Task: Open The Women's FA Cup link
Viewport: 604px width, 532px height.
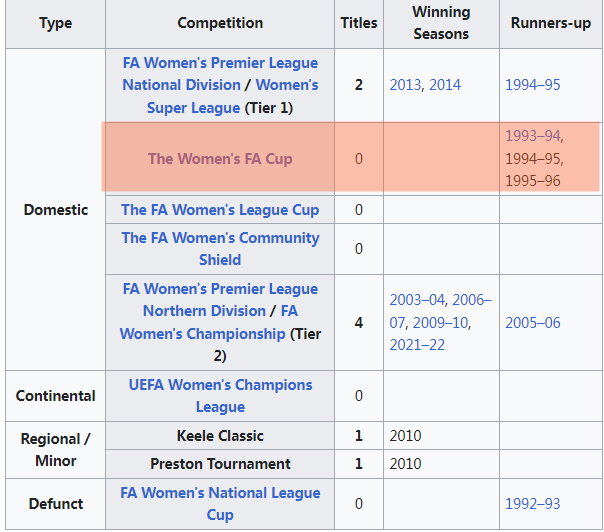Action: coord(220,159)
